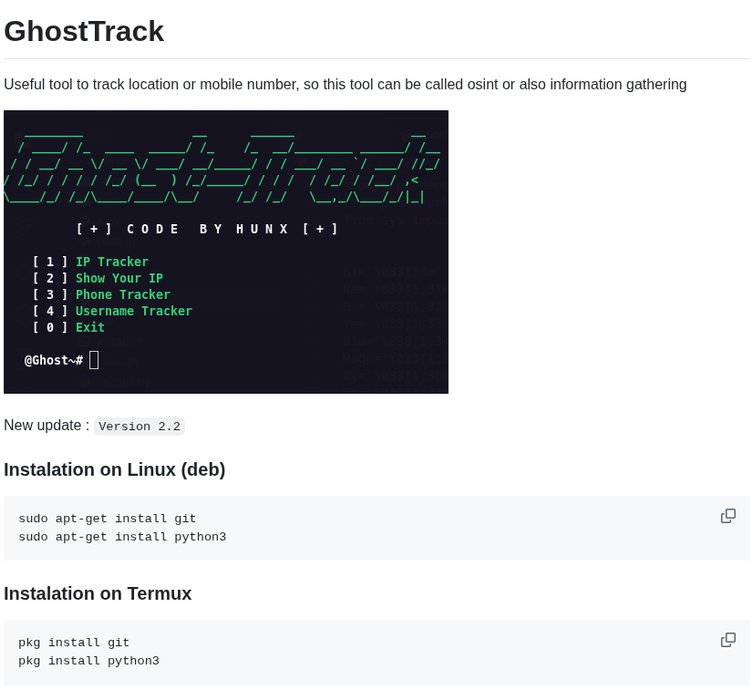Click the "Version 2.2" inline code label
753x700 pixels.
pyautogui.click(x=140, y=426)
